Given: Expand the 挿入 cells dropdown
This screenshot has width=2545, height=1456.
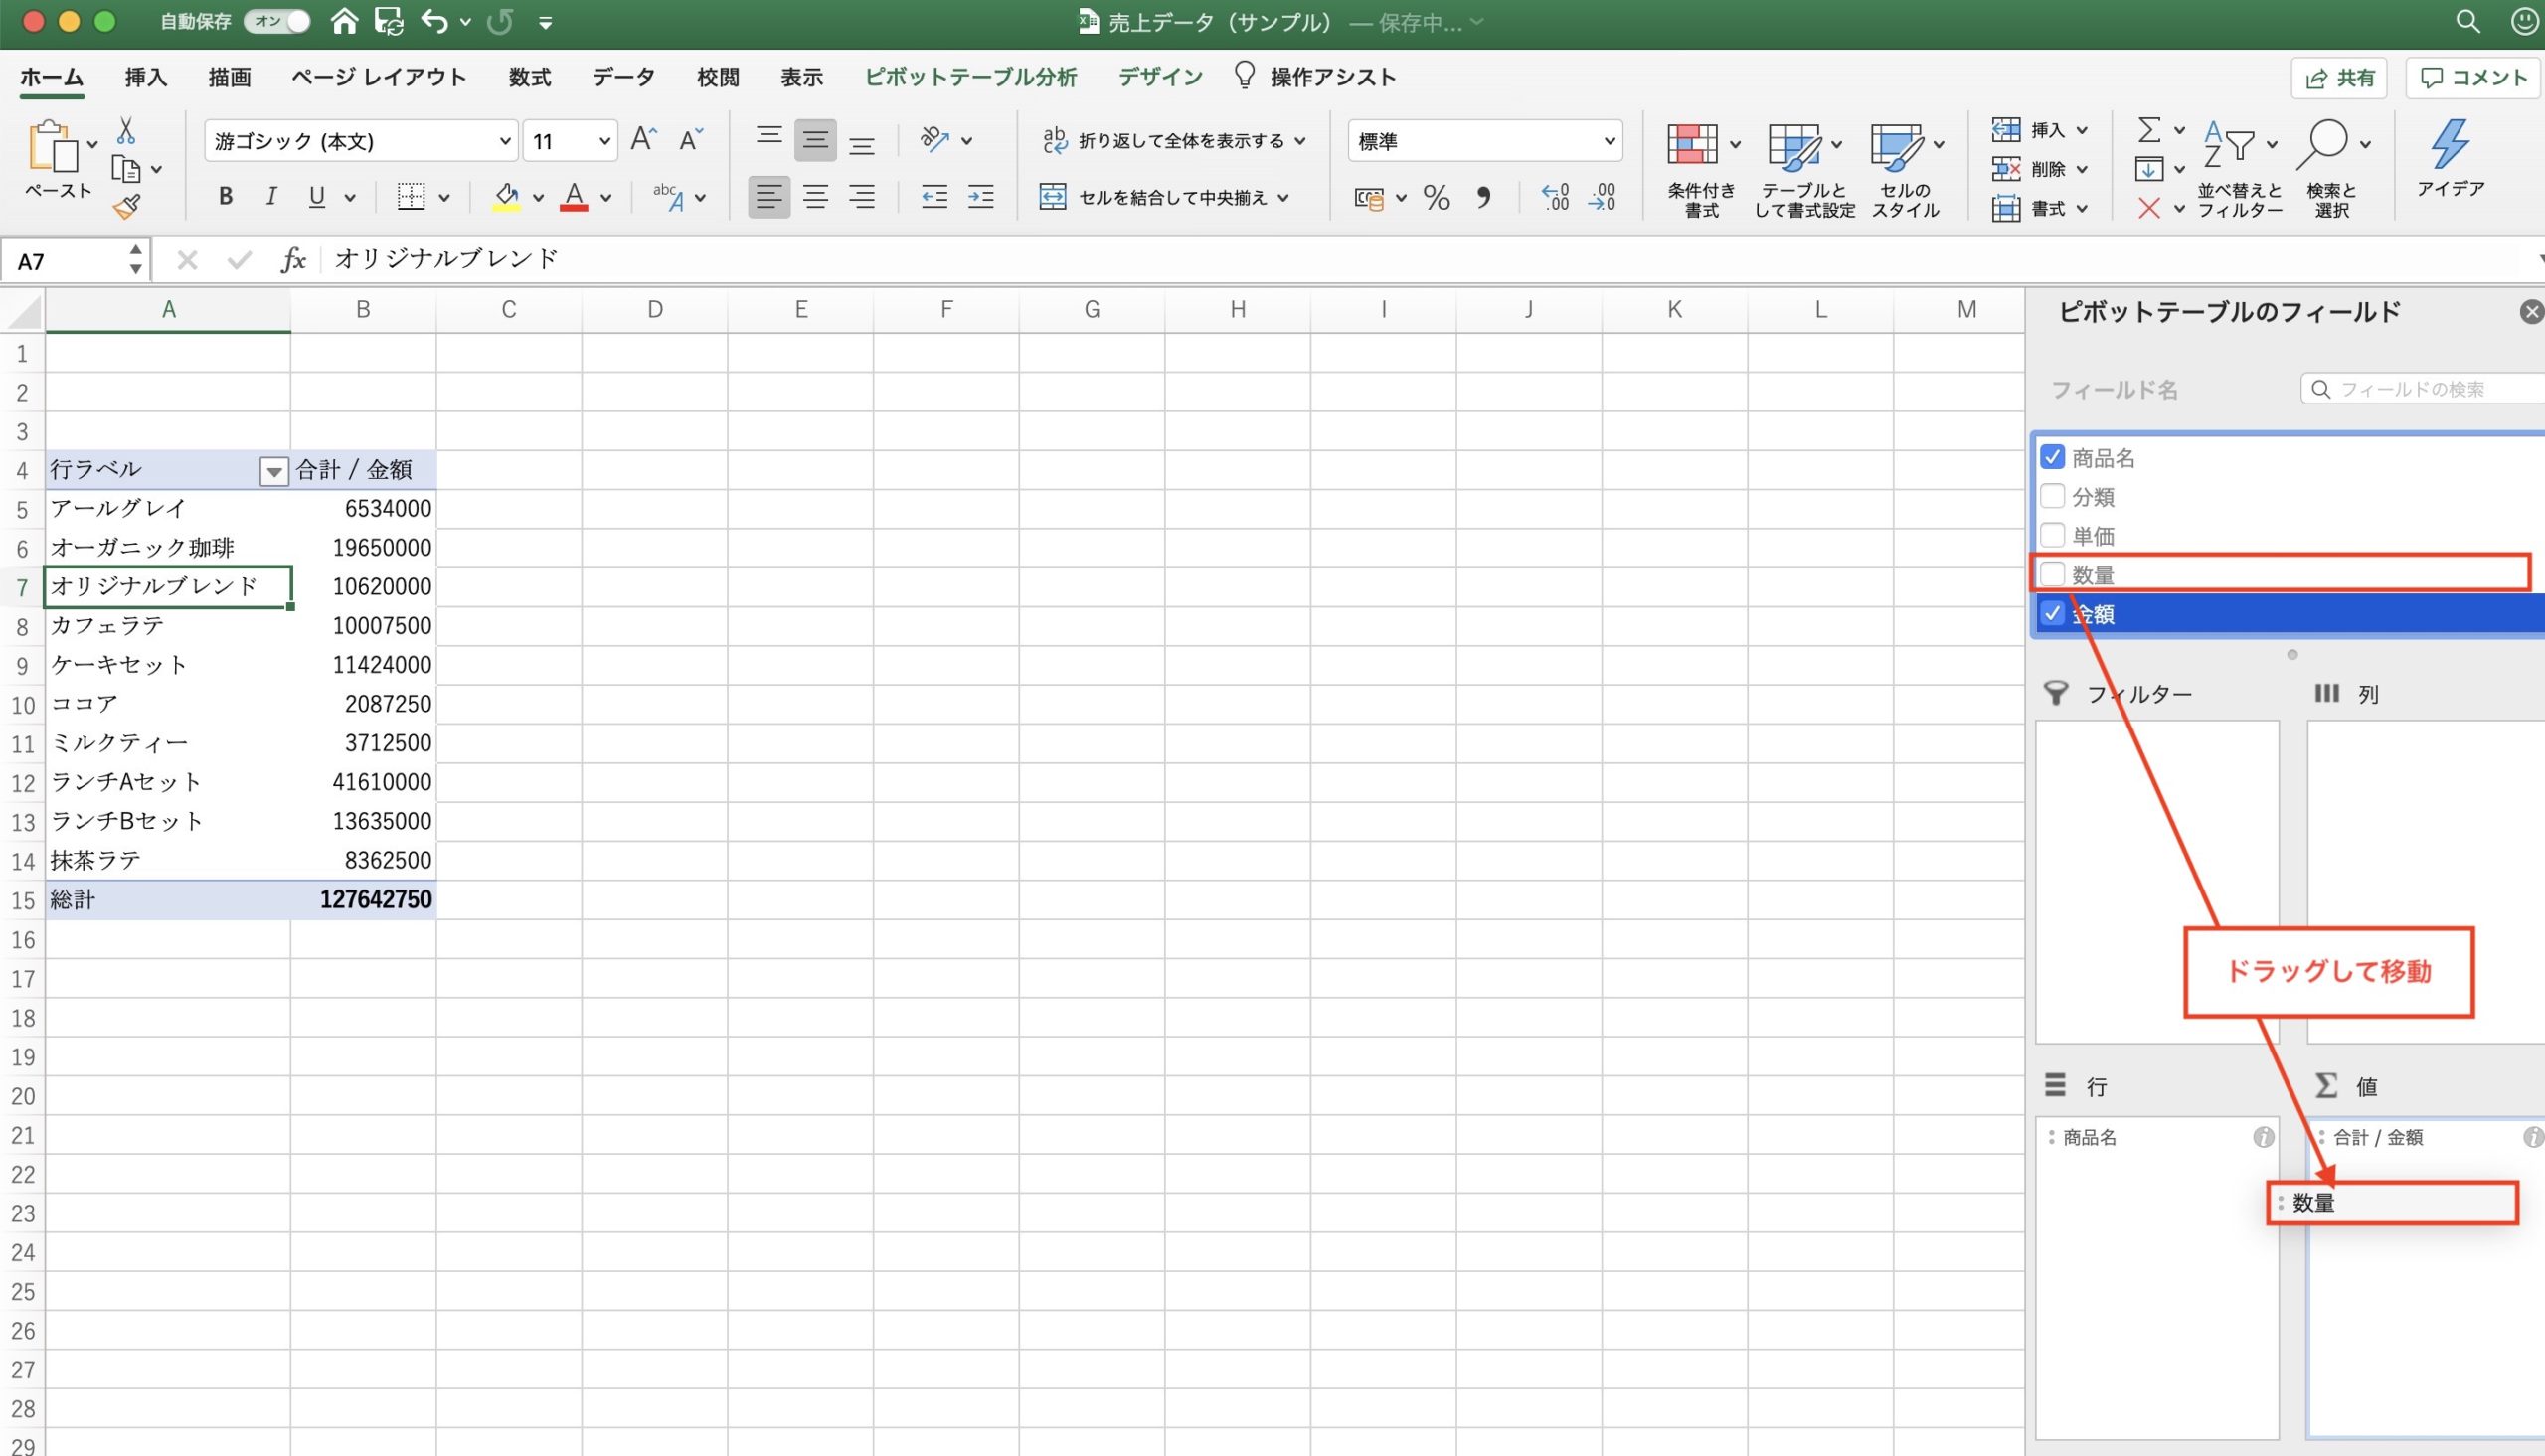Looking at the screenshot, I should click(x=2082, y=130).
